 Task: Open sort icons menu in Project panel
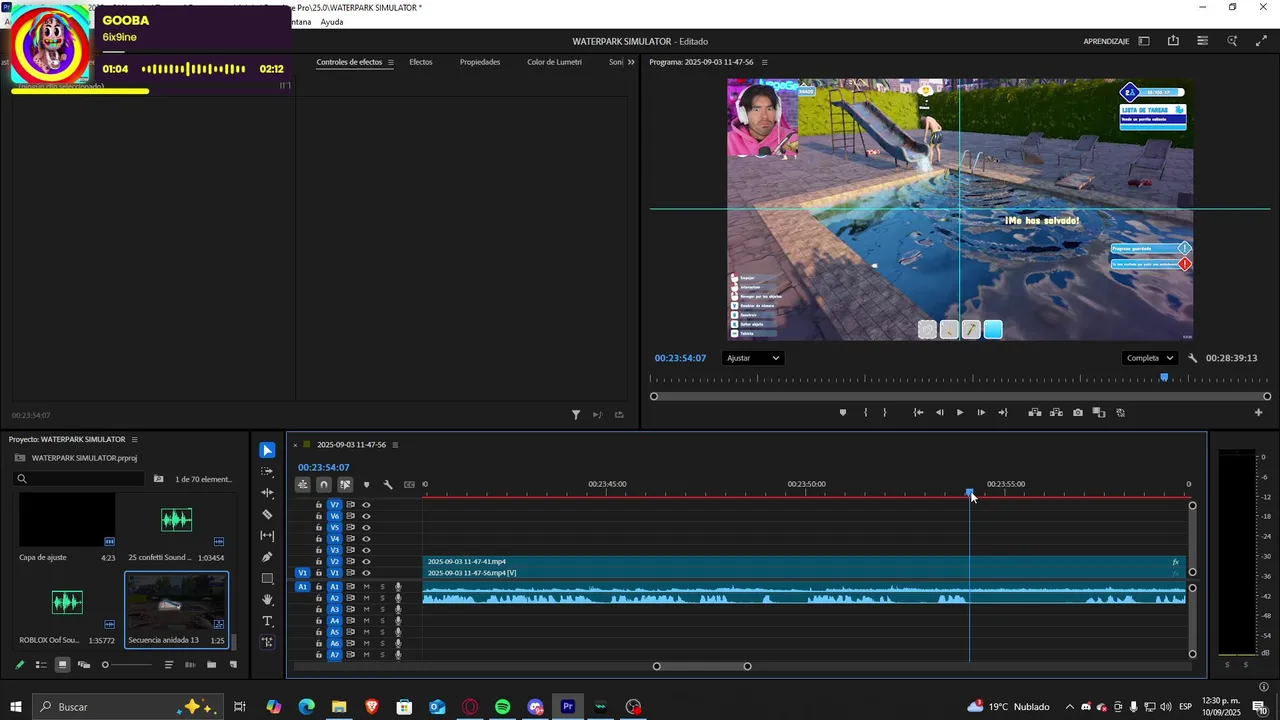coord(169,665)
